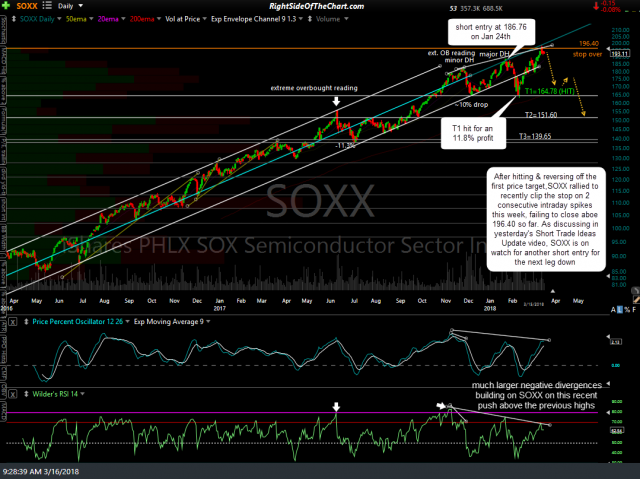640x479 pixels.
Task: Click the time axis scroll triangle marker
Action: point(553,291)
